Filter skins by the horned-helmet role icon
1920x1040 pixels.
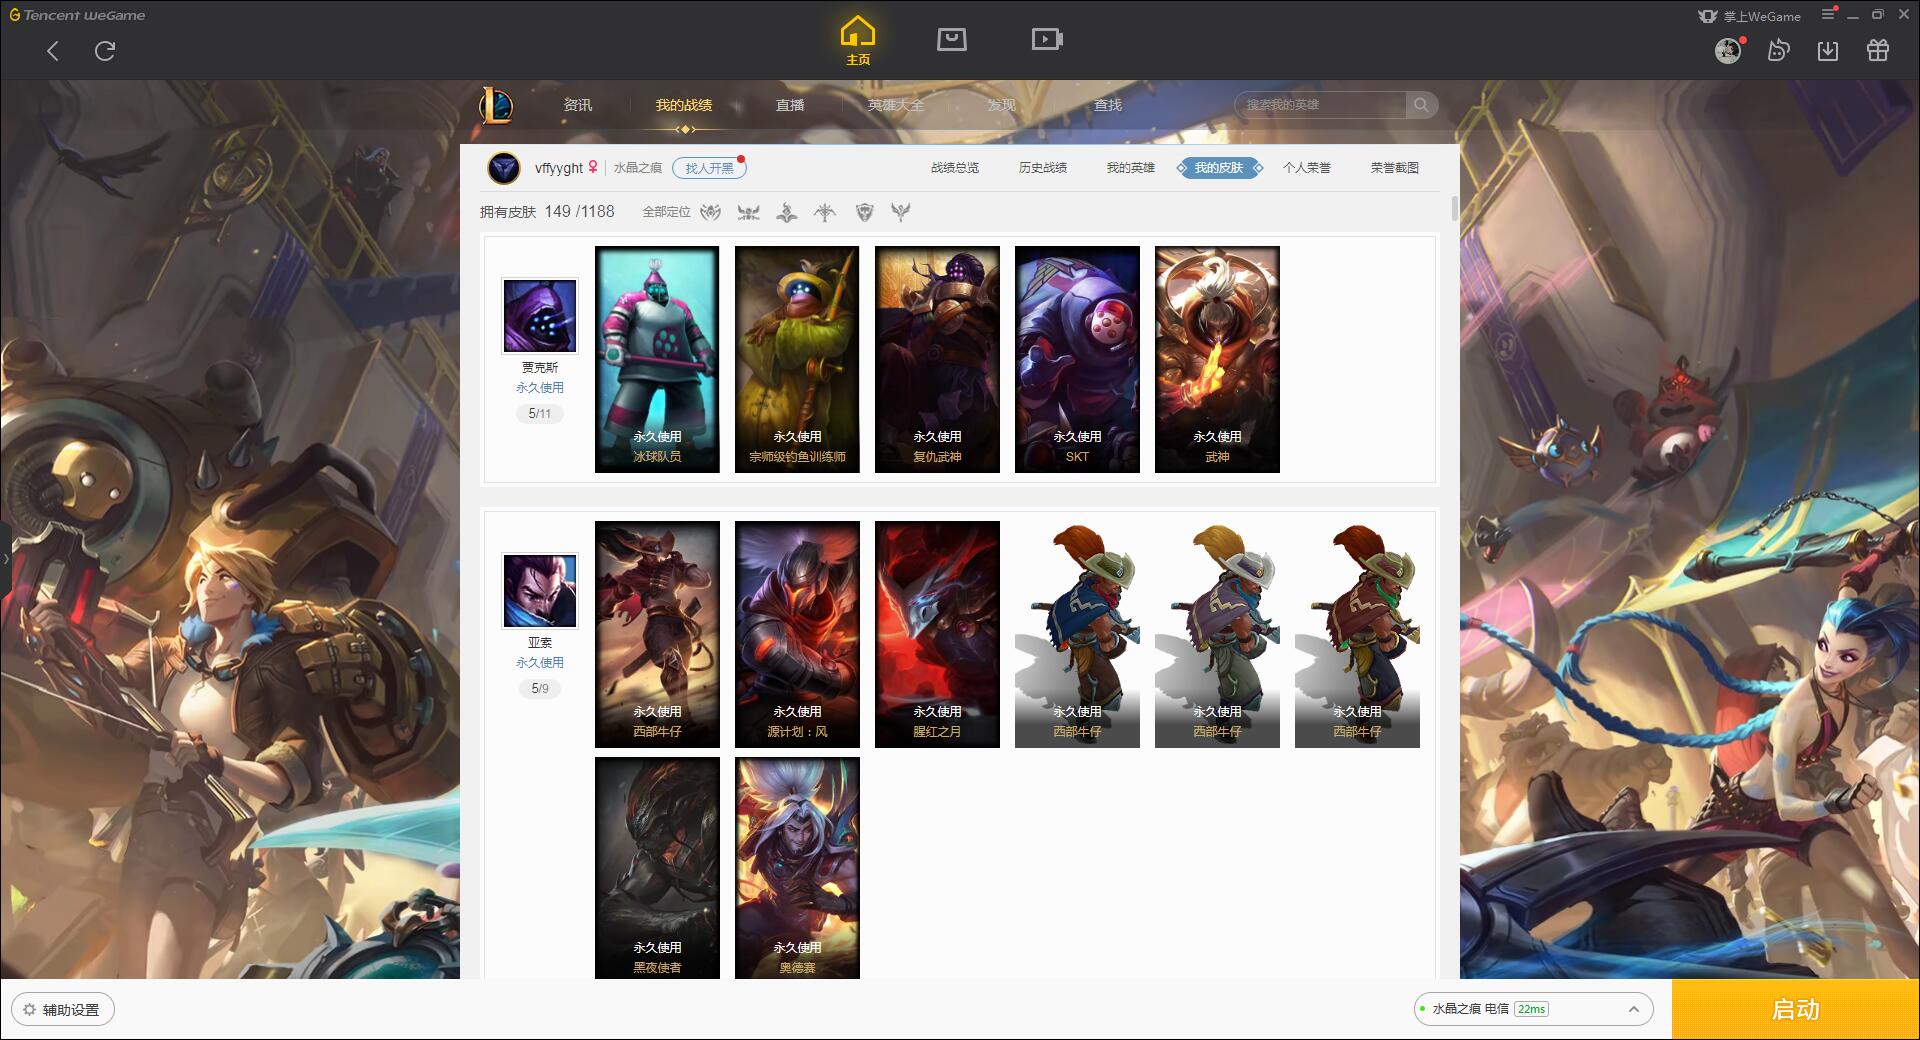tap(748, 212)
